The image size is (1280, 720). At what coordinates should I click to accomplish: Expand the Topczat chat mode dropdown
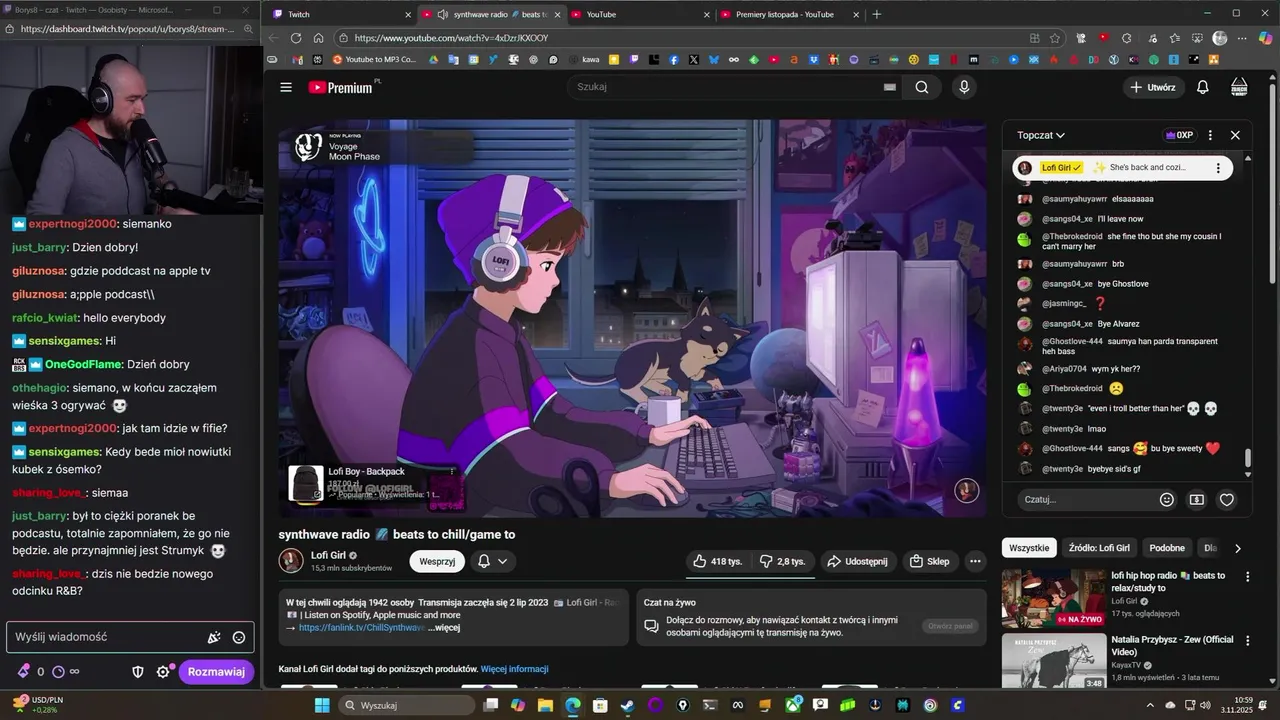tap(1041, 135)
